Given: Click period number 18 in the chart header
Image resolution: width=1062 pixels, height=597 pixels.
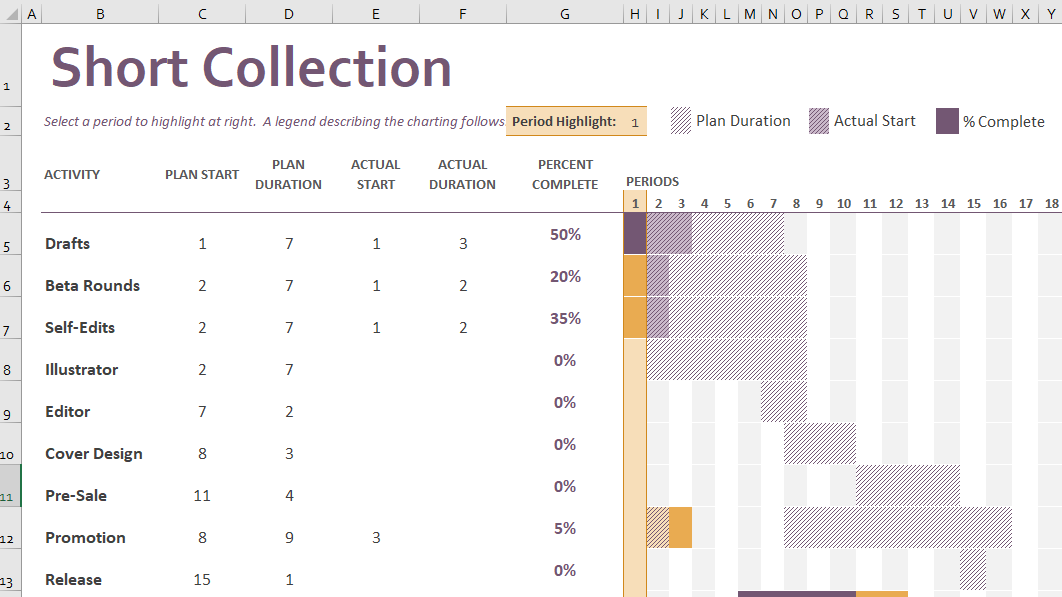Looking at the screenshot, I should pos(1051,203).
